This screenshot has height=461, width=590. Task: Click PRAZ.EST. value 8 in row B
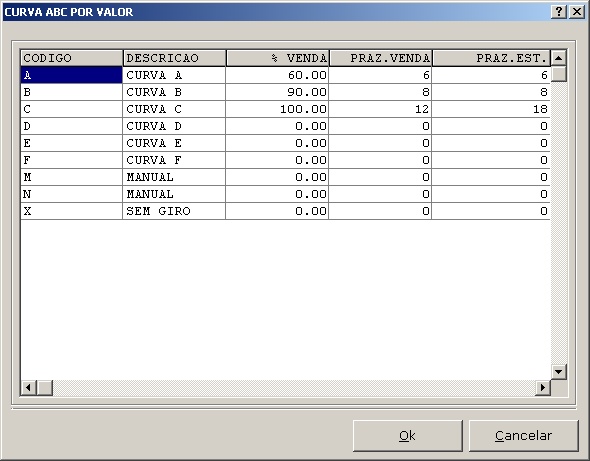click(491, 92)
